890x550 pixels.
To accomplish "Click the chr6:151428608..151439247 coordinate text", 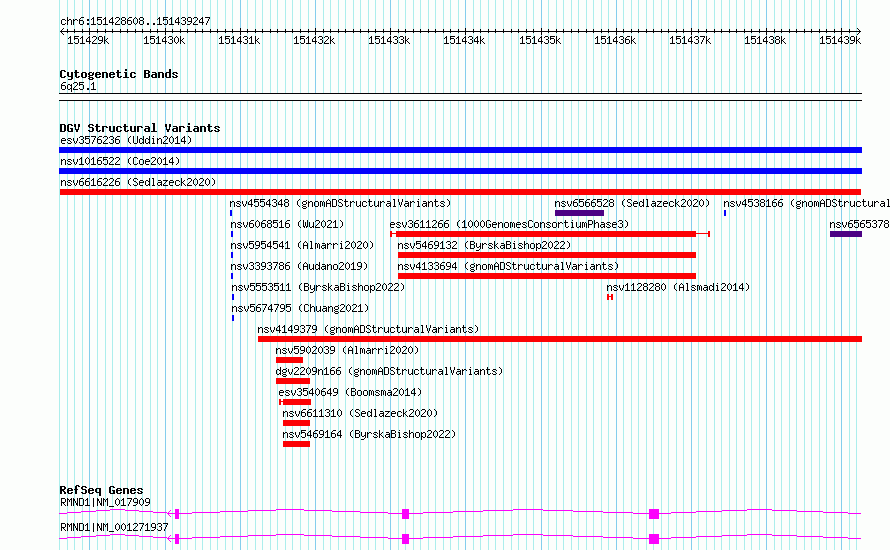I will pyautogui.click(x=135, y=22).
